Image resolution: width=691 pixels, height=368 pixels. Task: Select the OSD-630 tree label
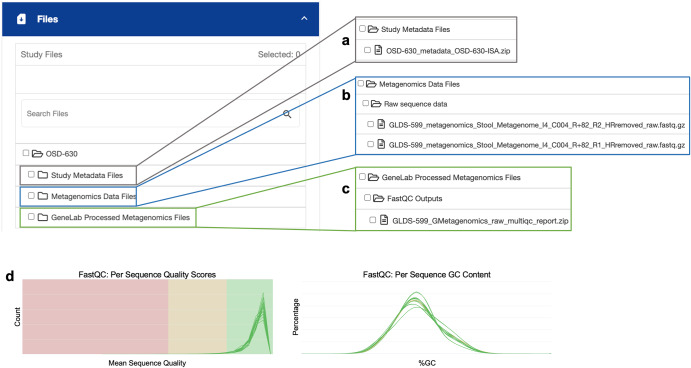[x=62, y=154]
